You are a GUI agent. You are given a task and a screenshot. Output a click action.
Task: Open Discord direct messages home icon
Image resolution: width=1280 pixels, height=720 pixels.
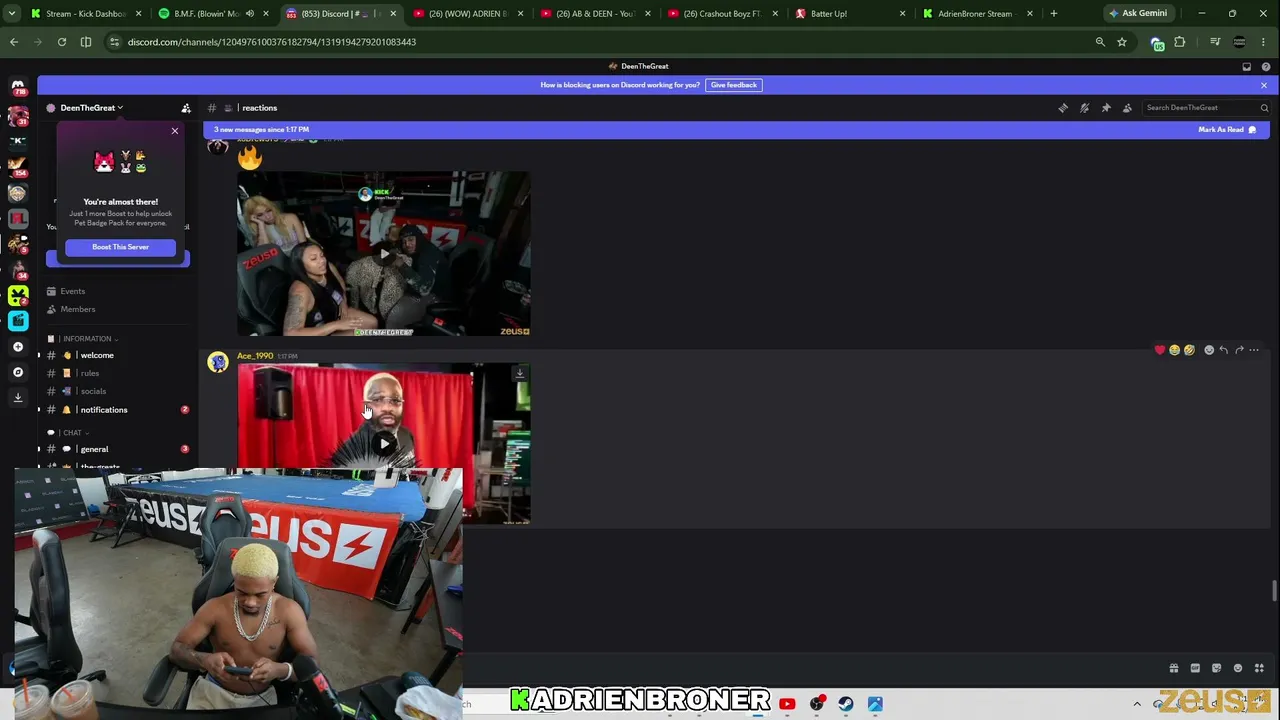tap(18, 87)
